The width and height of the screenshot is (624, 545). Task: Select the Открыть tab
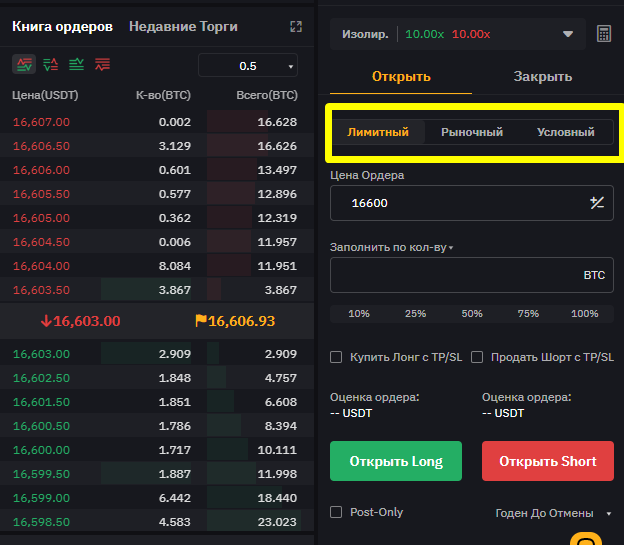click(x=401, y=76)
